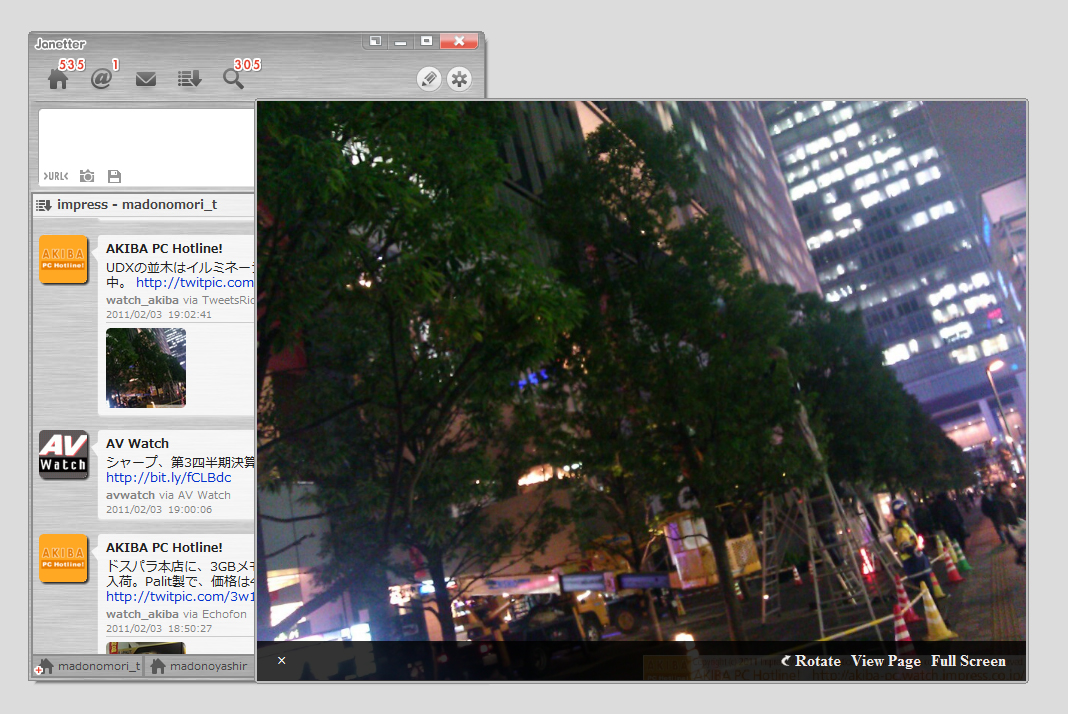
Task: Open the Home timeline icon
Action: (x=59, y=78)
